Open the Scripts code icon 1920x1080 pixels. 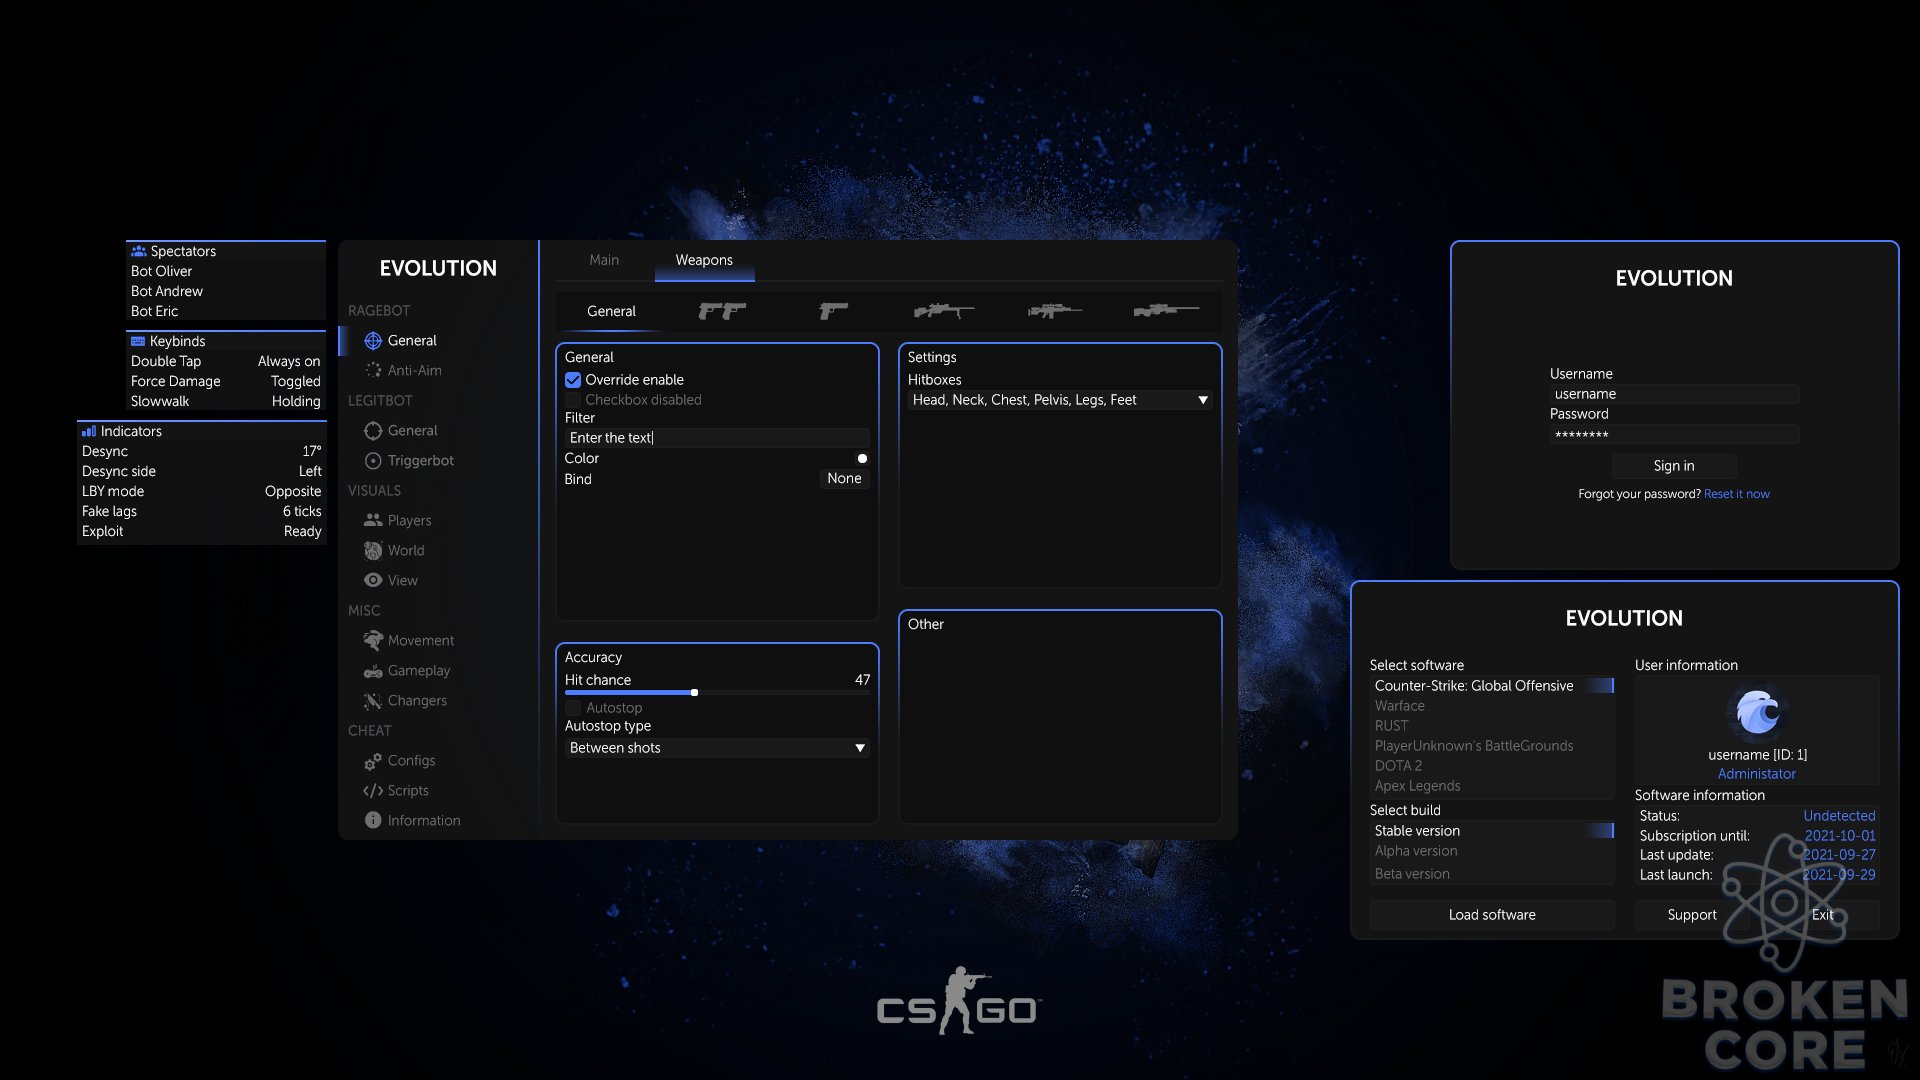pos(373,791)
